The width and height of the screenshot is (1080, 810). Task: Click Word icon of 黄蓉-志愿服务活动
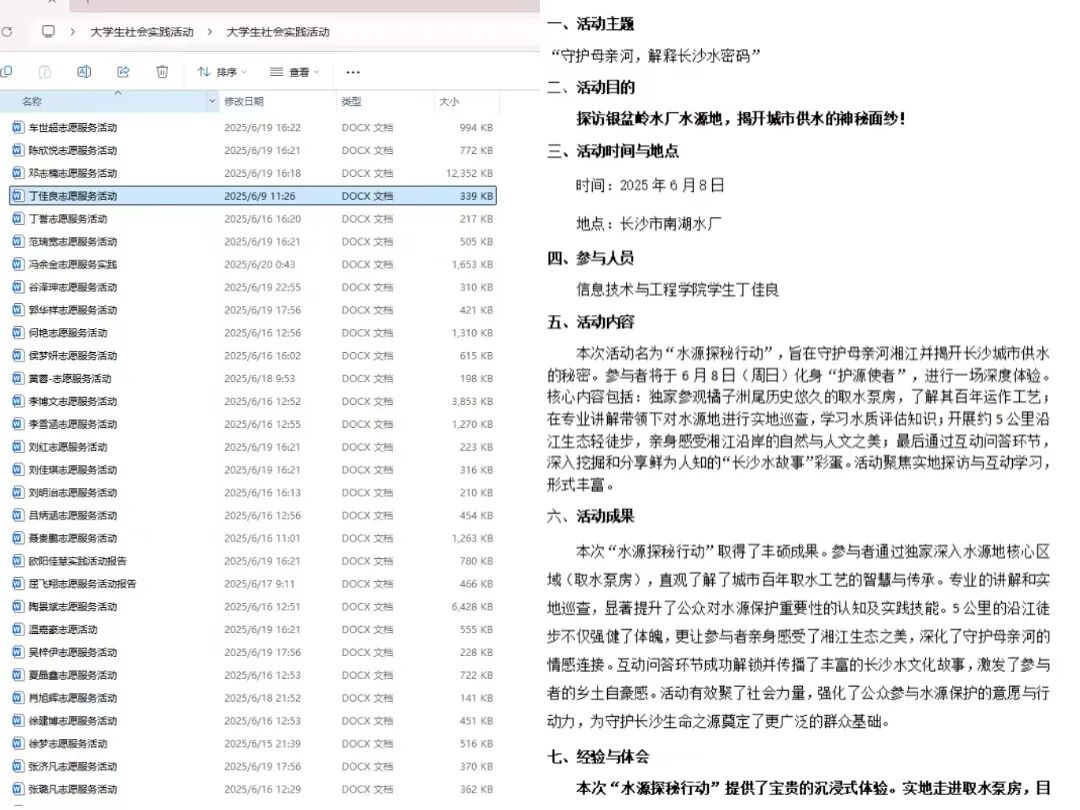tap(19, 378)
